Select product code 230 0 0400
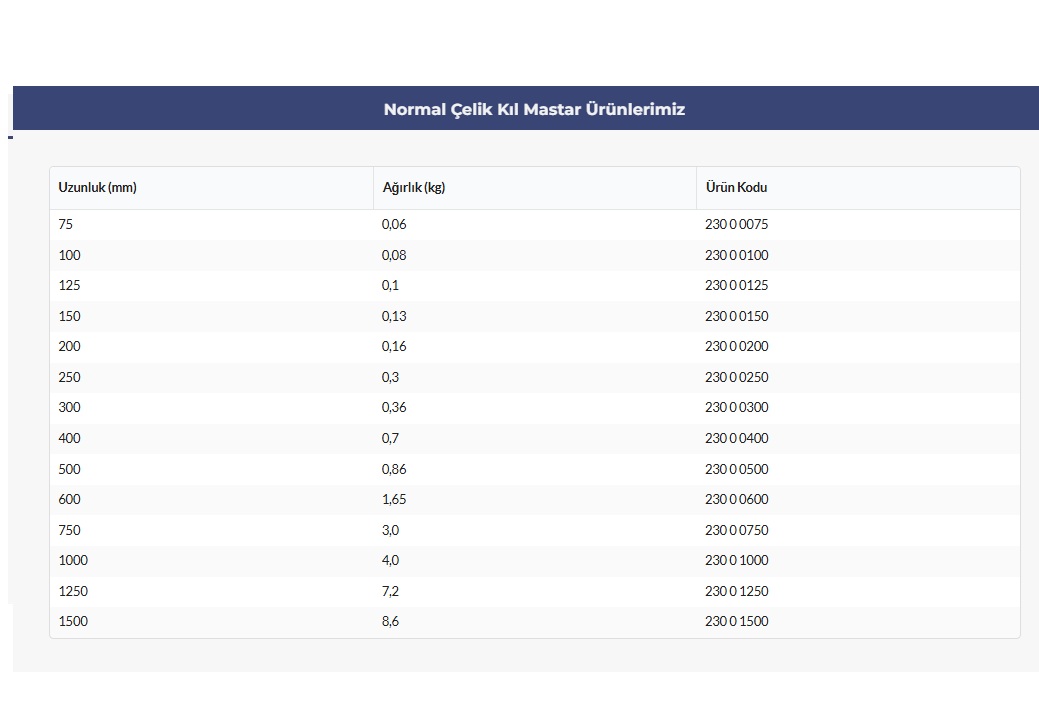 coord(736,438)
